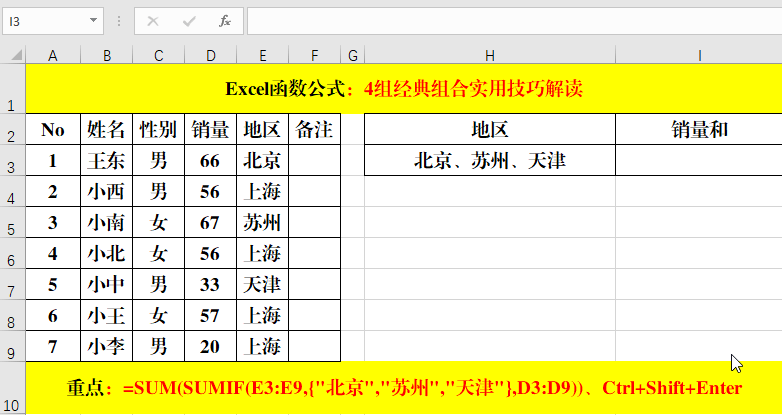Click the sales value '66'

click(x=210, y=160)
